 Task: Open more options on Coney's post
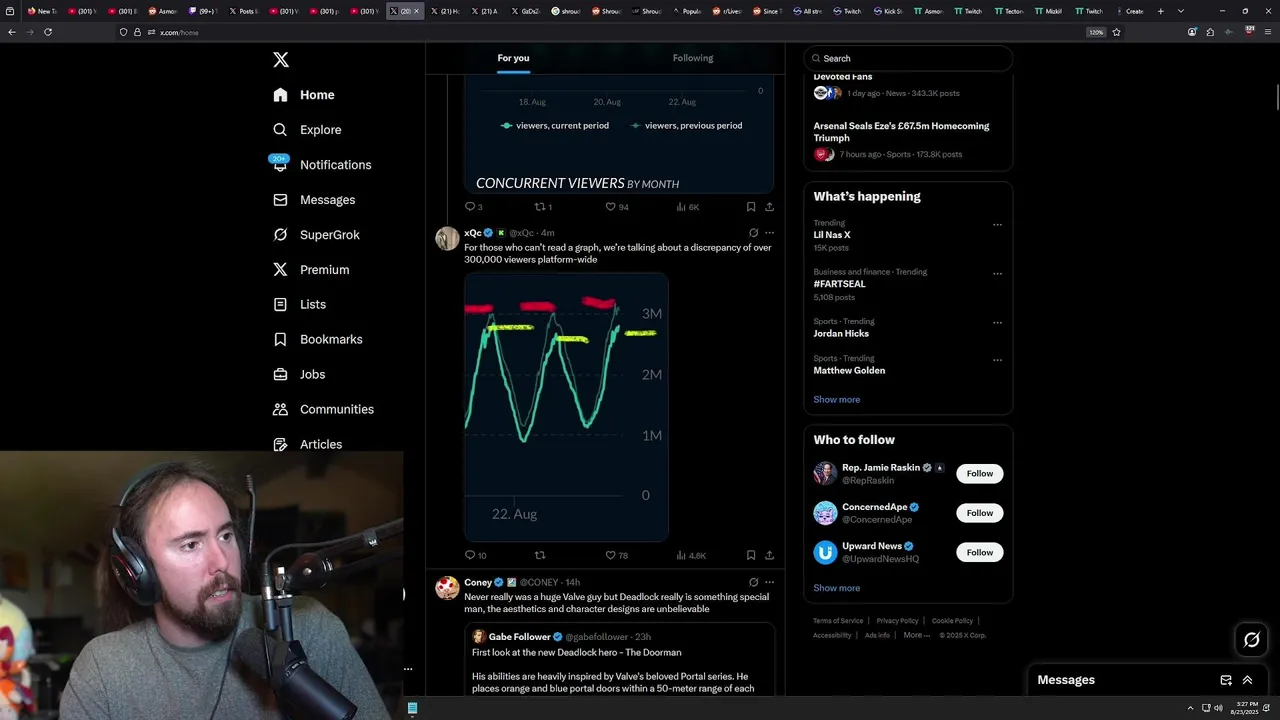pos(769,582)
